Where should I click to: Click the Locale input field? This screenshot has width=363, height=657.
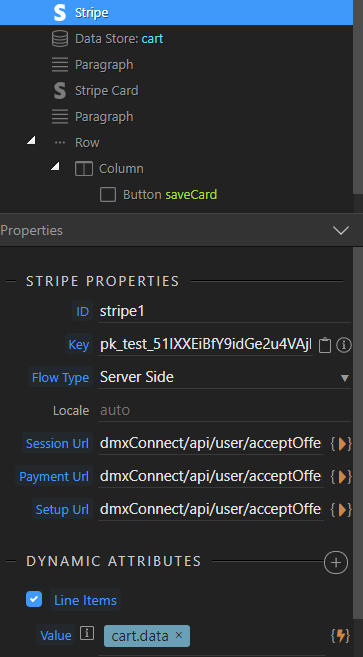coord(224,410)
